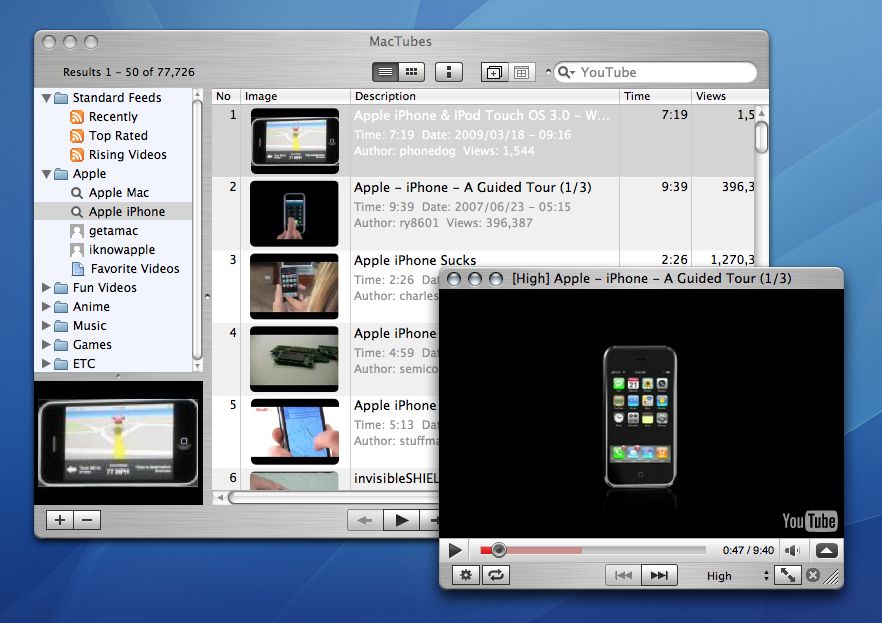The height and width of the screenshot is (623, 882).
Task: Click the video progress slider knob
Action: click(x=498, y=550)
